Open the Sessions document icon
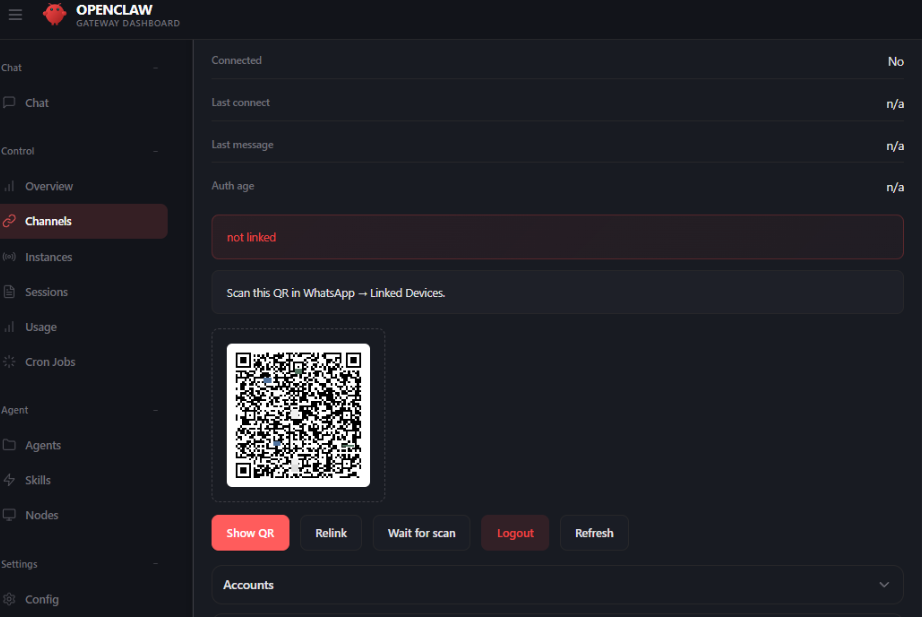 9,292
